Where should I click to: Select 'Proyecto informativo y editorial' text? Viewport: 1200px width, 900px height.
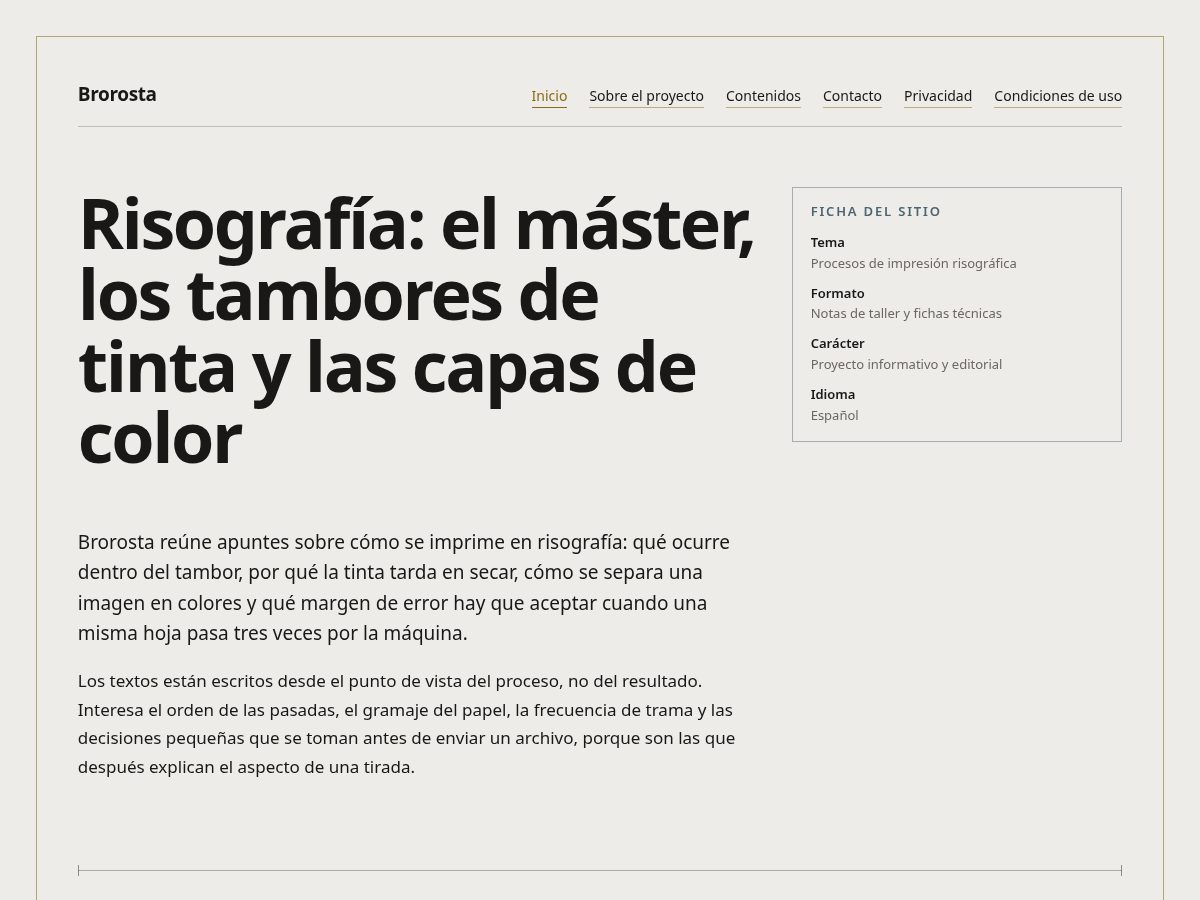click(x=906, y=364)
